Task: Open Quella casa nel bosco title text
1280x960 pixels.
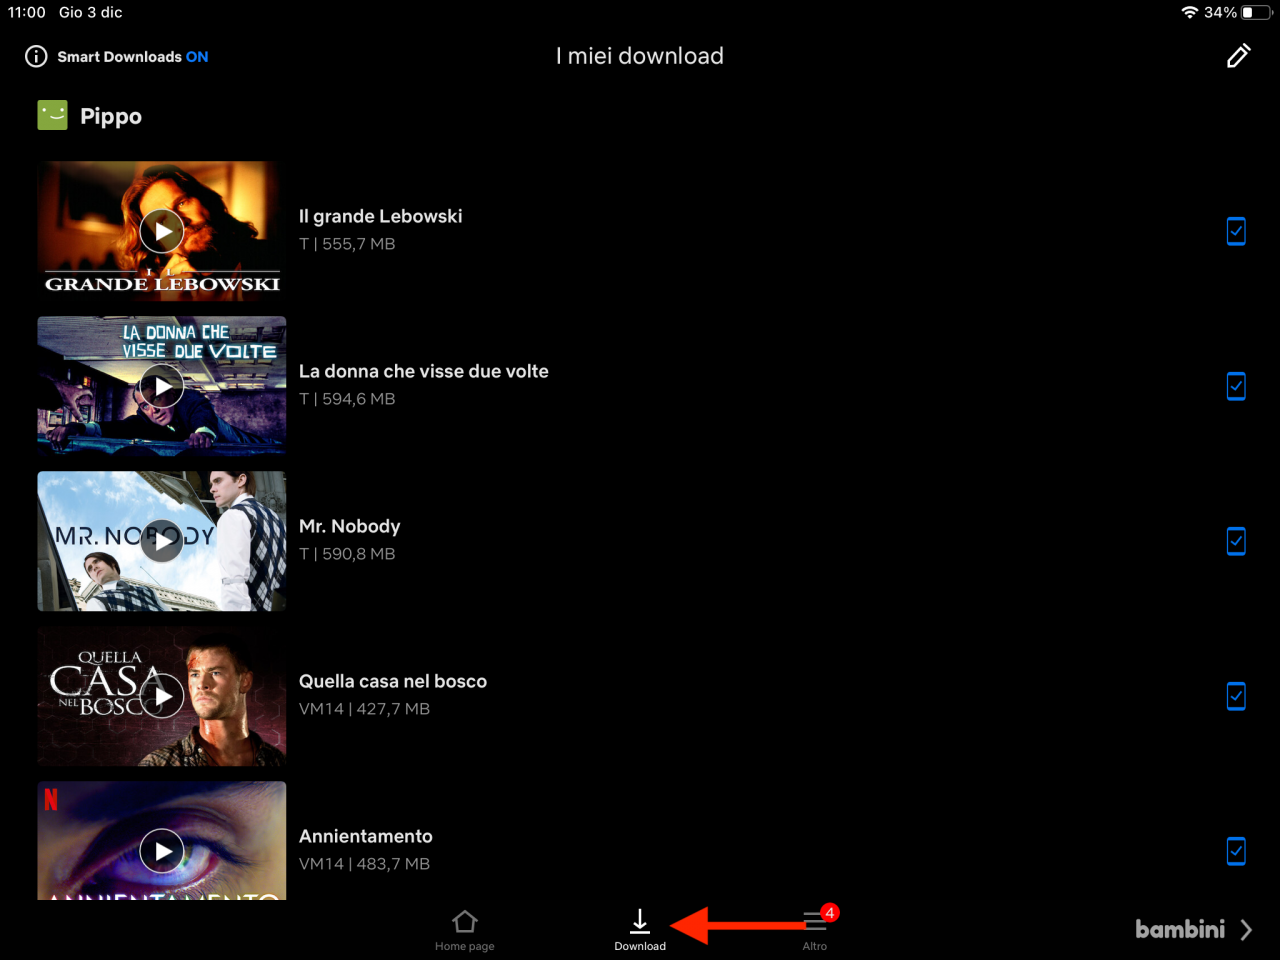Action: 393,681
